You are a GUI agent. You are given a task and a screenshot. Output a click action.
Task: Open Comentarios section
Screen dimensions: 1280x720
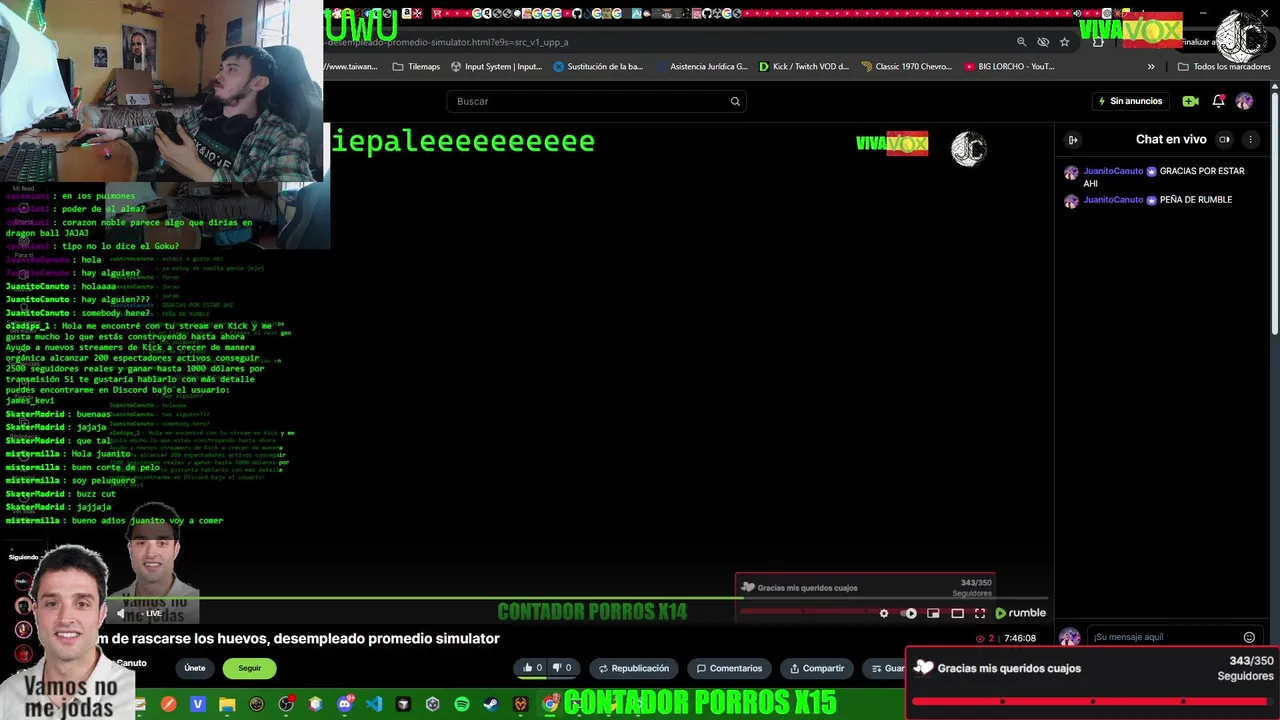729,668
